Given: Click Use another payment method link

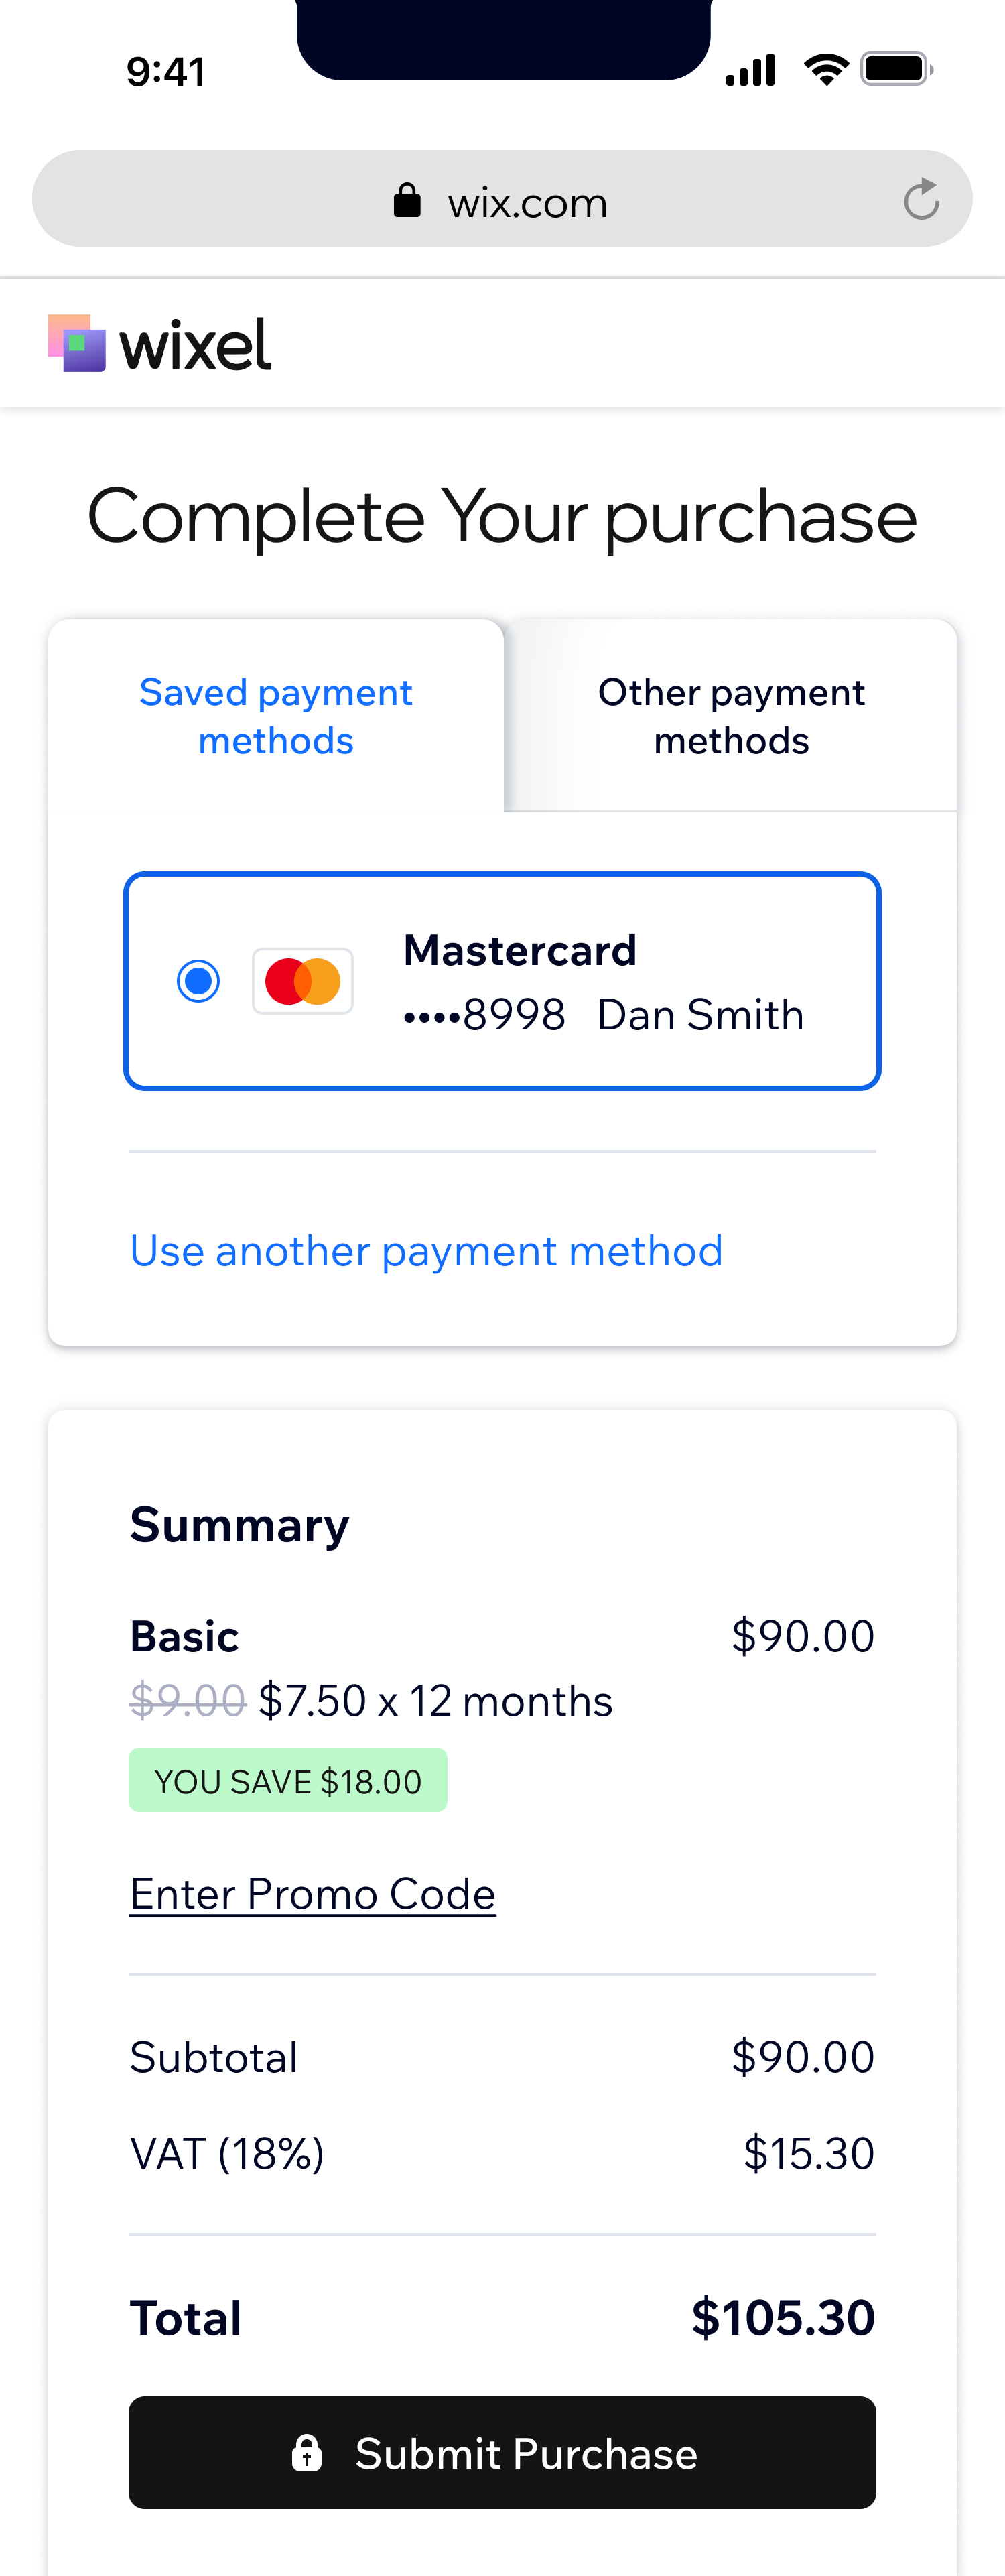Looking at the screenshot, I should point(426,1251).
